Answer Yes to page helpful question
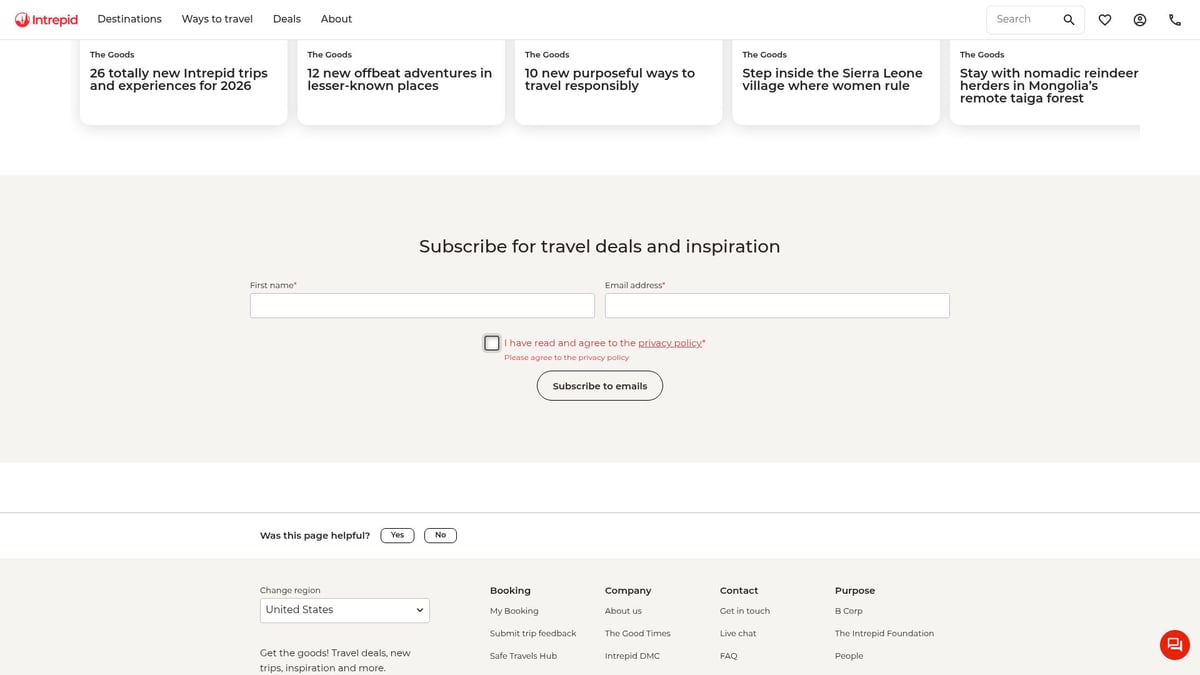 397,535
